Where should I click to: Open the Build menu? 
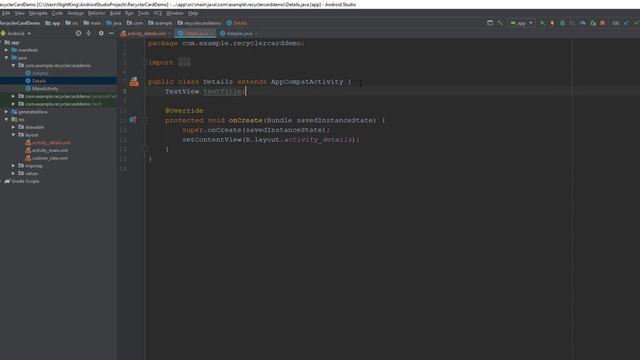pyautogui.click(x=115, y=13)
